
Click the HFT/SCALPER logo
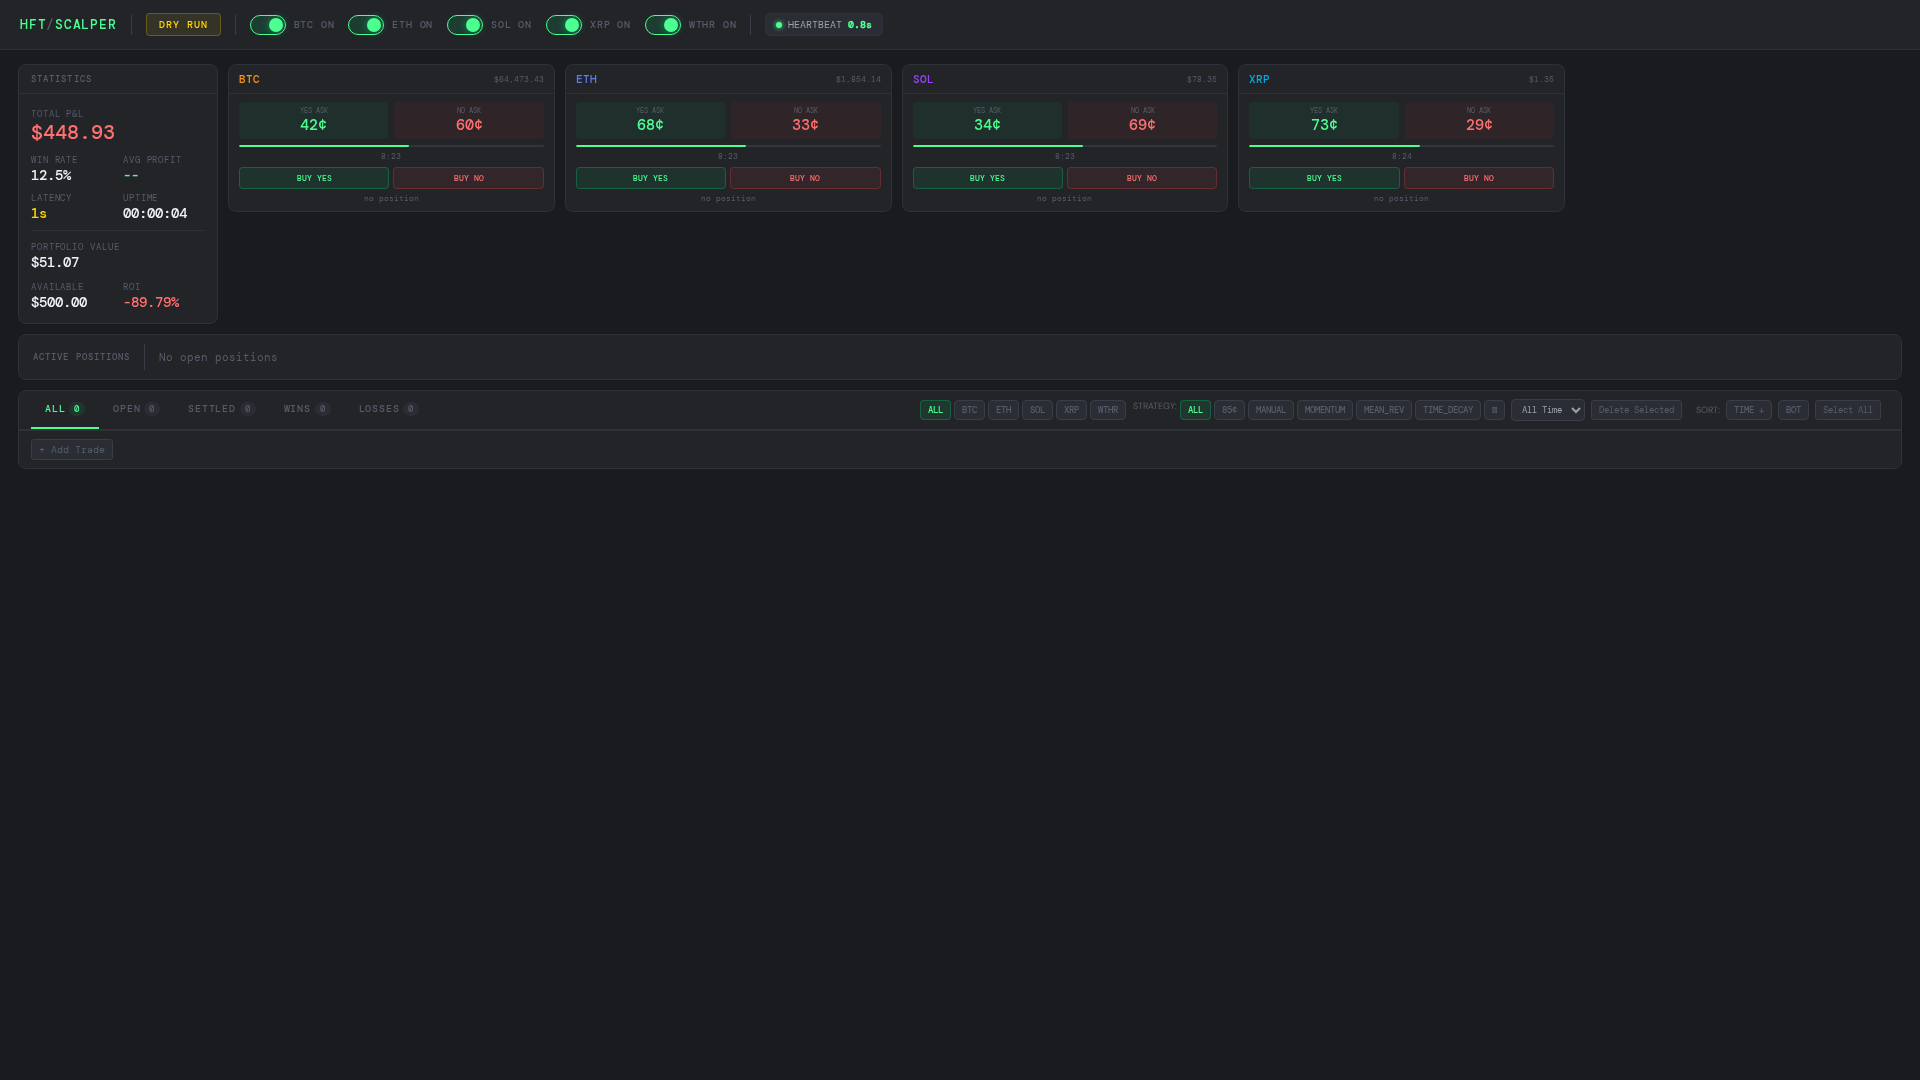click(x=67, y=24)
